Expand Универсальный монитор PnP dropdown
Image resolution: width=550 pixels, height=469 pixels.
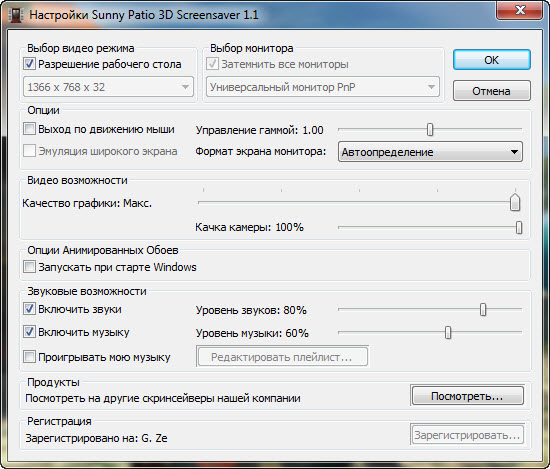click(323, 87)
